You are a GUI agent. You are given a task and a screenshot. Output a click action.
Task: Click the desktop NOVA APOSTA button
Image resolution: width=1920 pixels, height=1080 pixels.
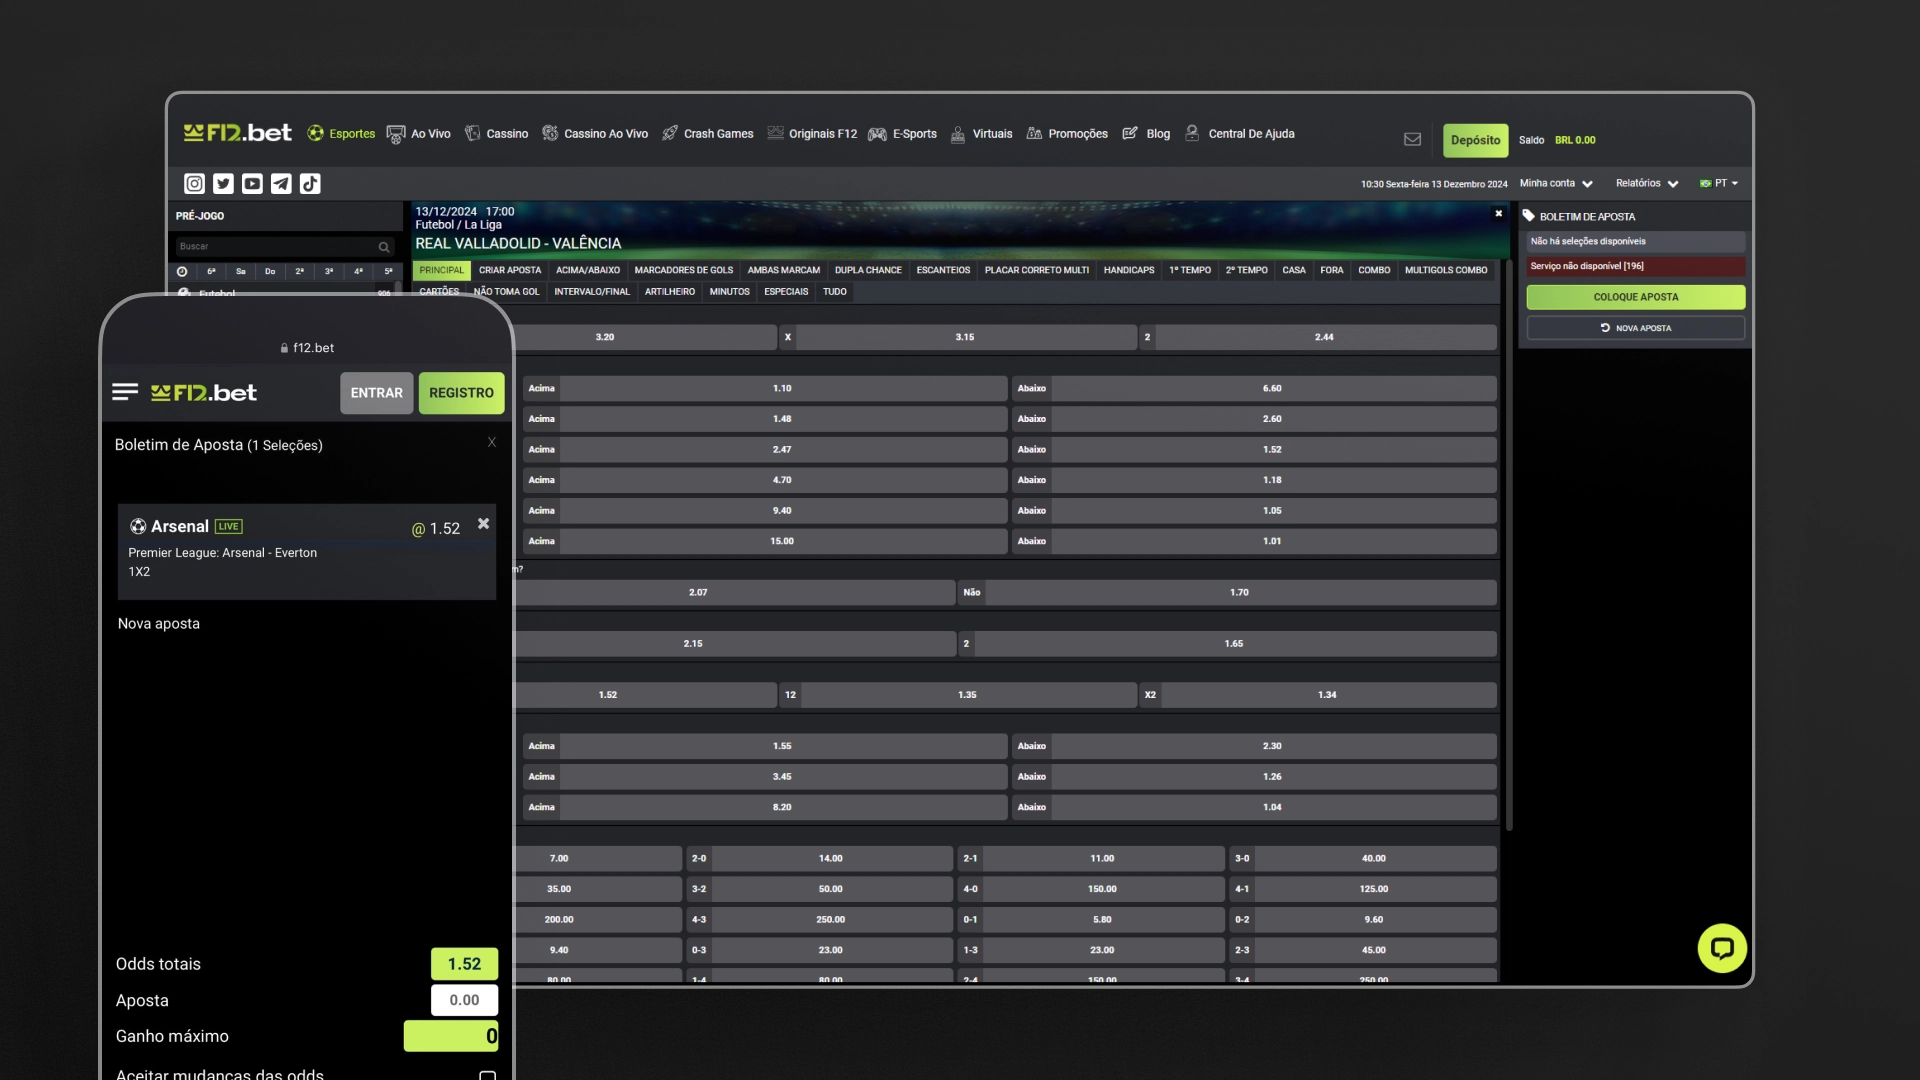point(1636,328)
